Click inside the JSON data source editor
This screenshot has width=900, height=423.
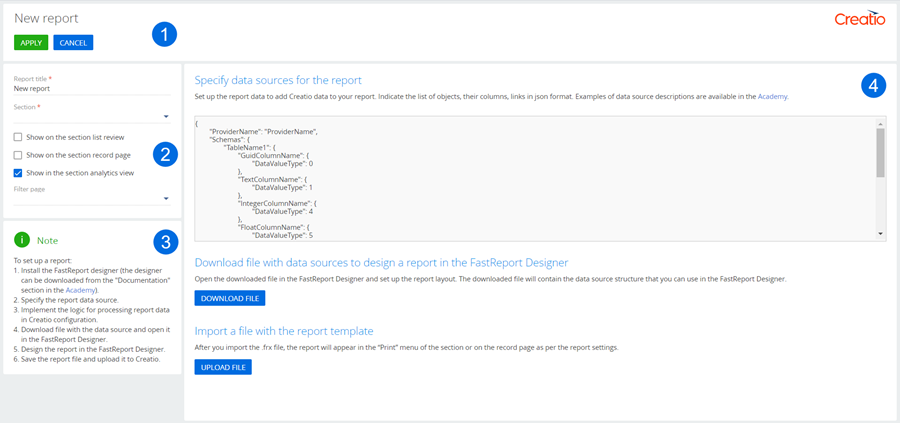pos(530,178)
